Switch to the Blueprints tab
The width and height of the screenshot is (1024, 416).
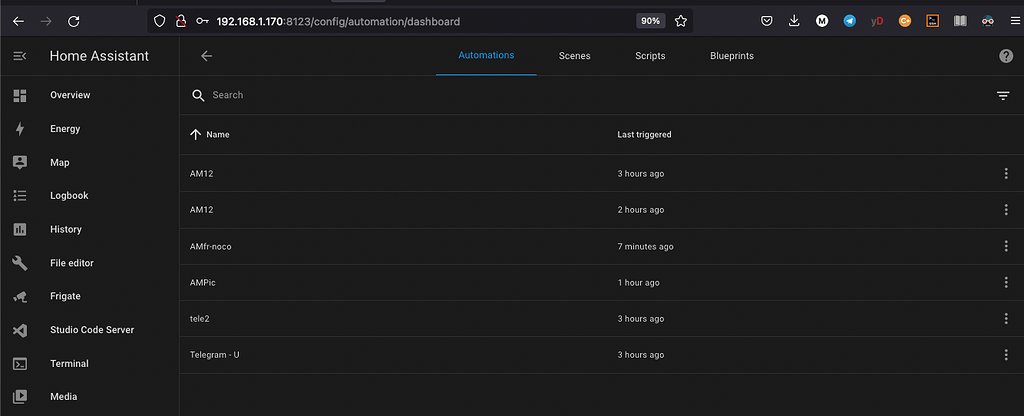click(x=732, y=56)
